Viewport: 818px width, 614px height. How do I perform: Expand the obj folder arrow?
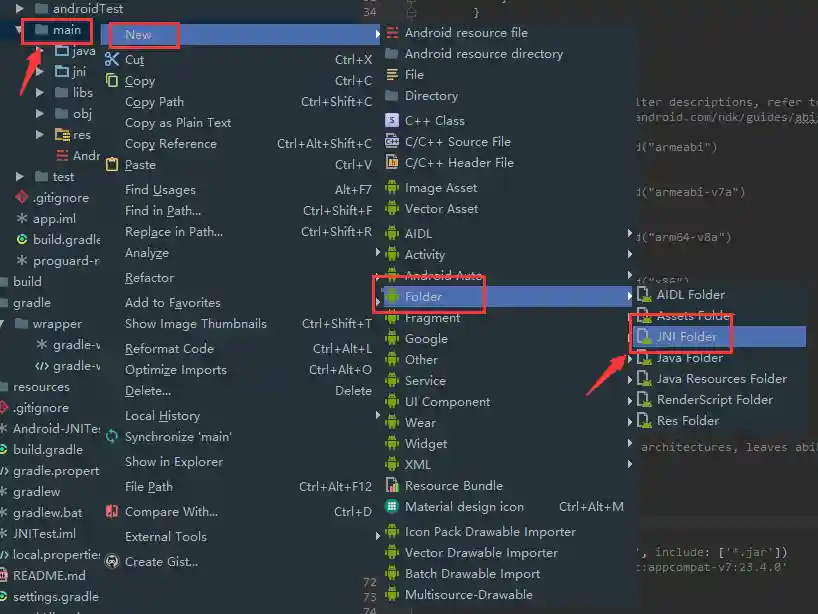pos(40,113)
